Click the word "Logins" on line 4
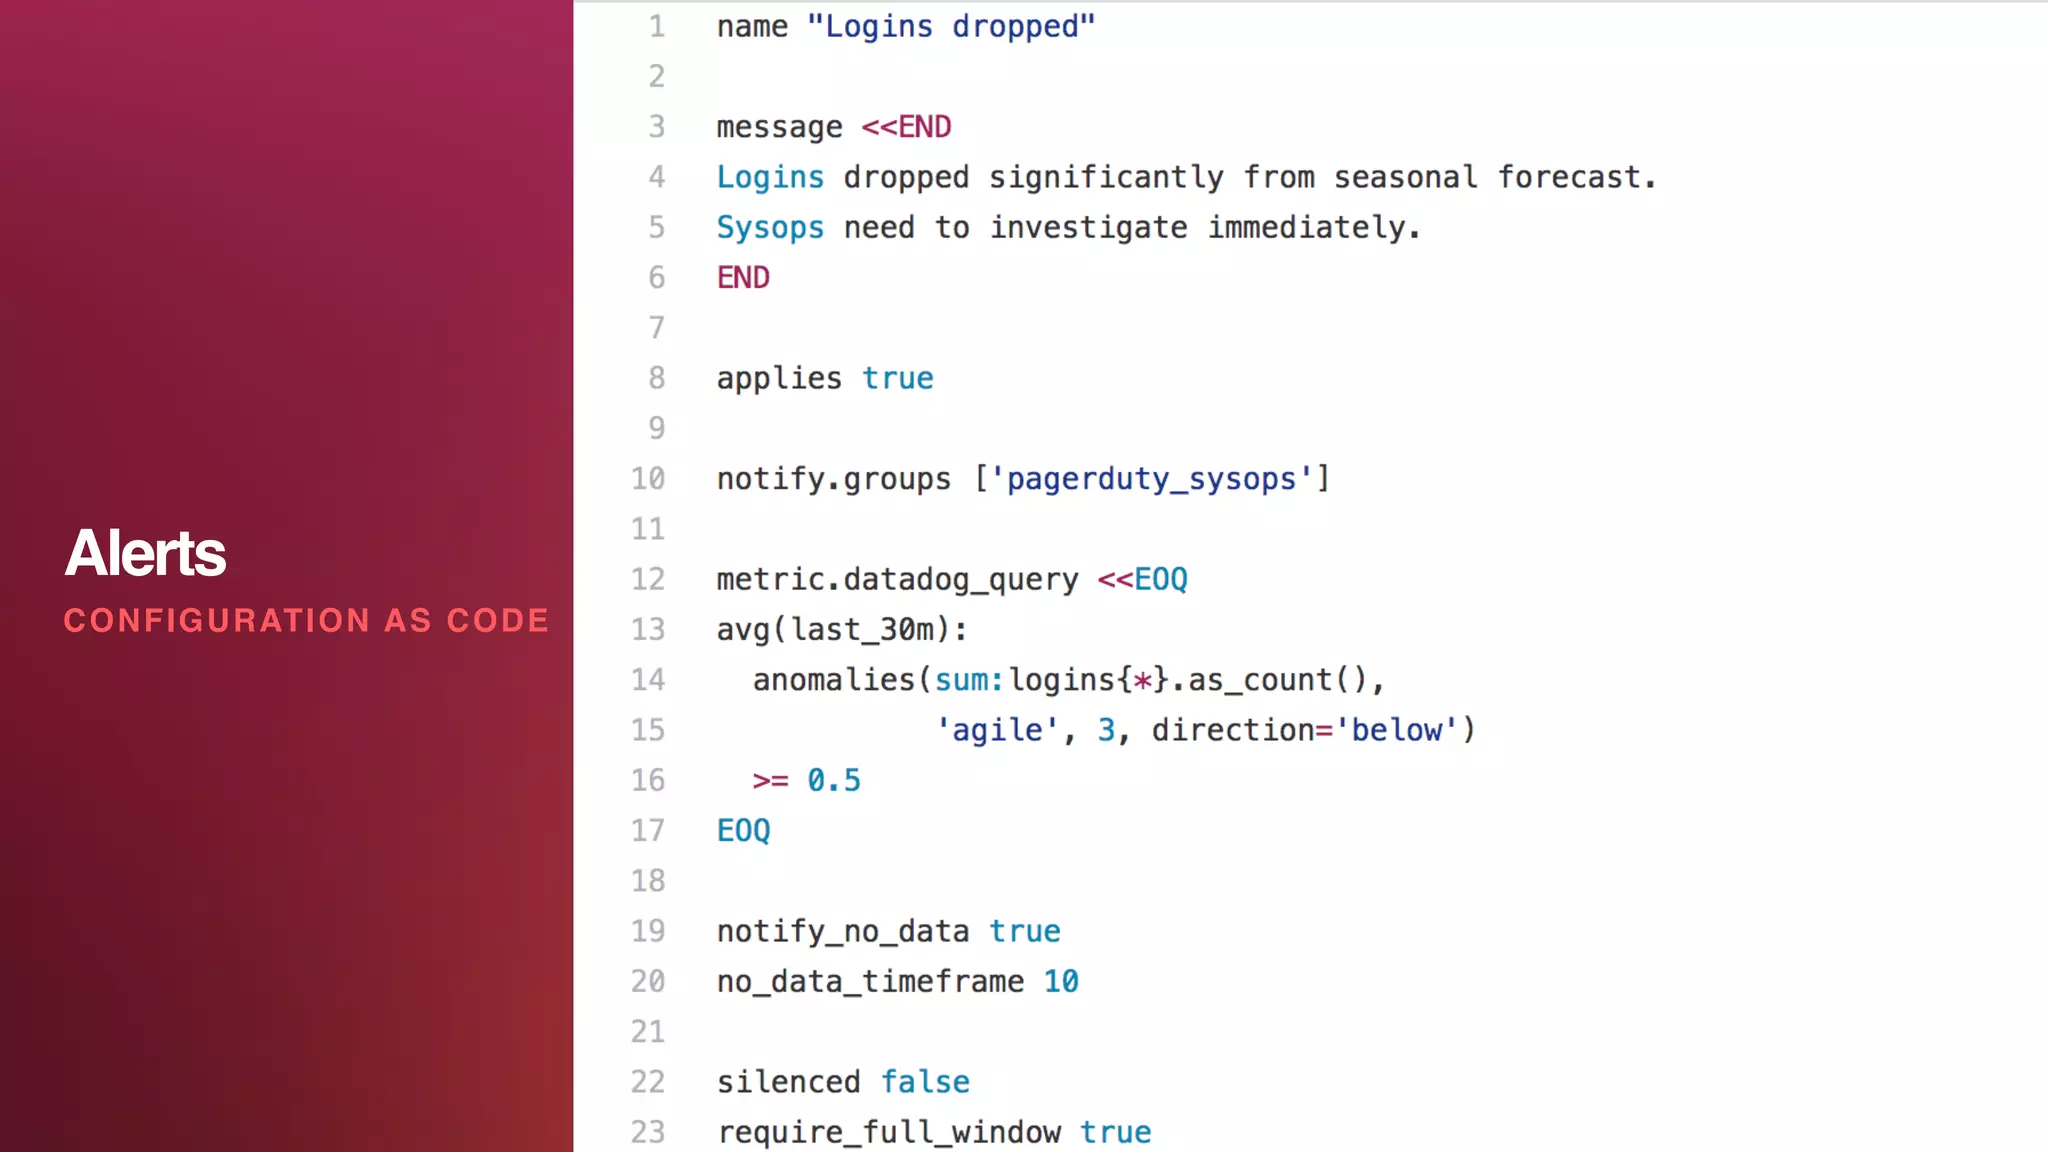 (770, 178)
